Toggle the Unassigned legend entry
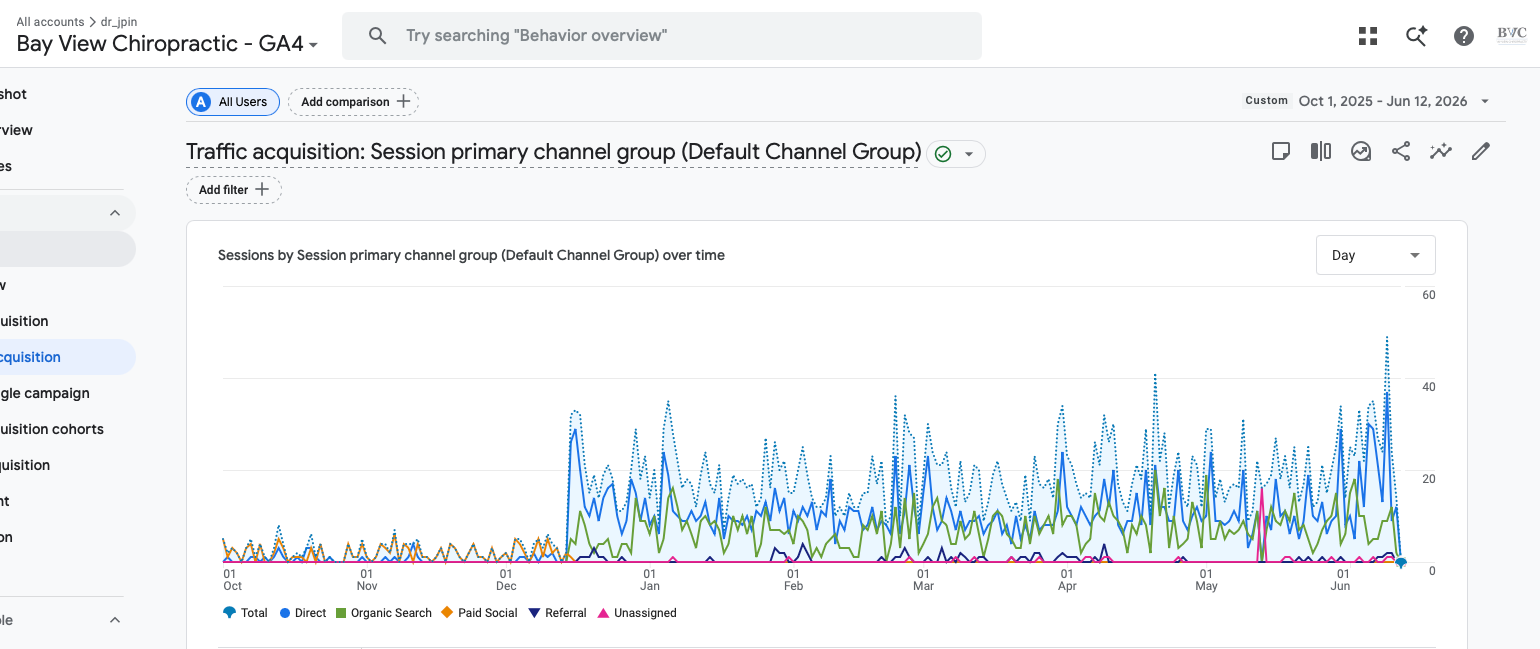The width and height of the screenshot is (1540, 649). (x=637, y=613)
